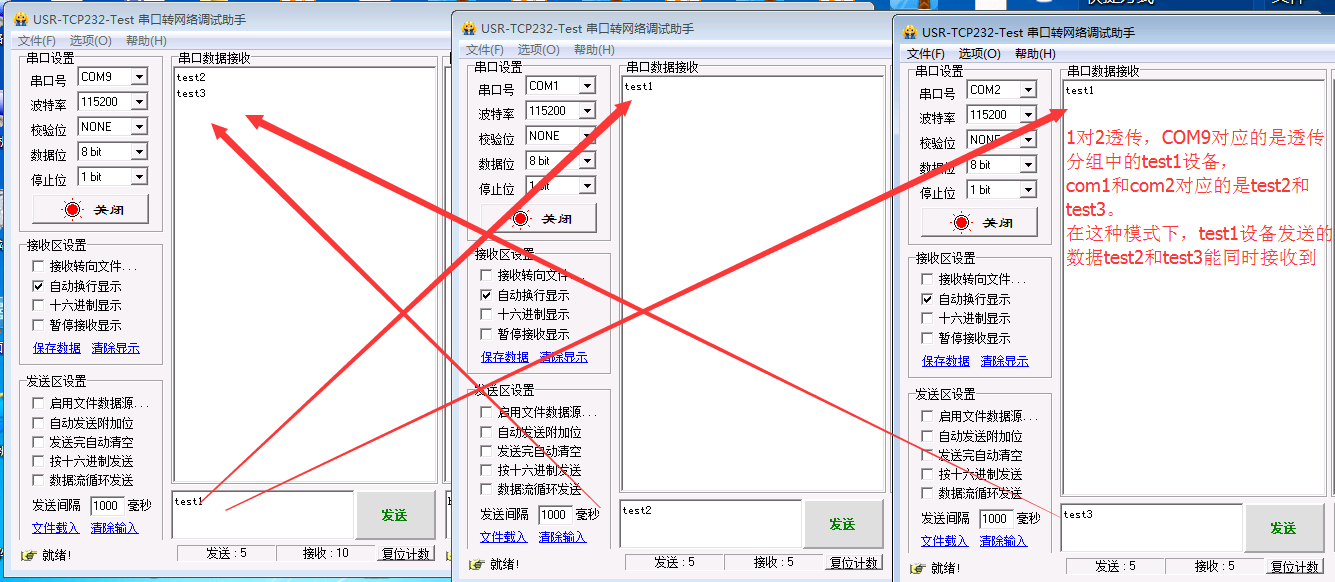This screenshot has width=1335, height=582.
Task: Click the red serial-port indicator icon in COM2 window
Action: (961, 222)
